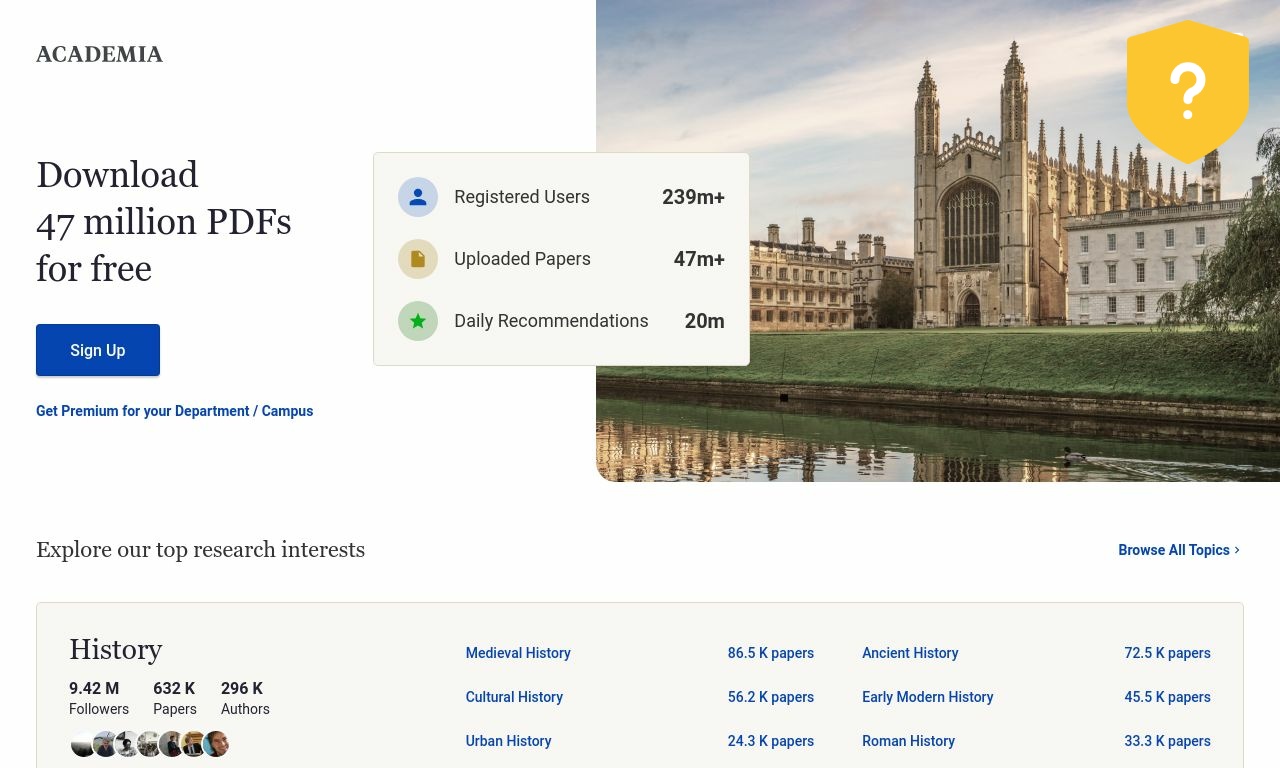This screenshot has width=1280, height=768.
Task: Click the Registered Users person icon
Action: coord(418,197)
